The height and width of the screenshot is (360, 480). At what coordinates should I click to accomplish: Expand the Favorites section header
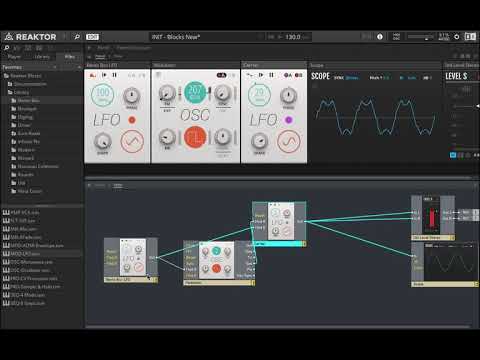pyautogui.click(x=42, y=67)
